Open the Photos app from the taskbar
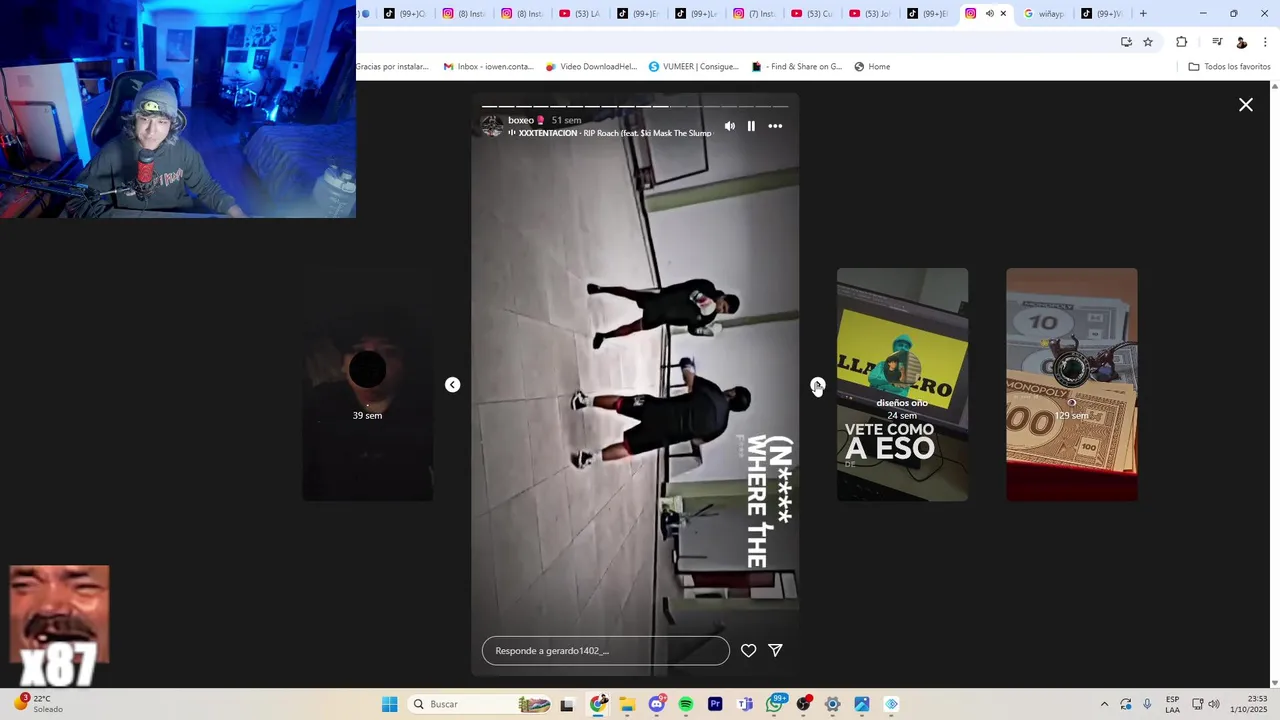Screen dimensions: 1280x720 (x=862, y=704)
